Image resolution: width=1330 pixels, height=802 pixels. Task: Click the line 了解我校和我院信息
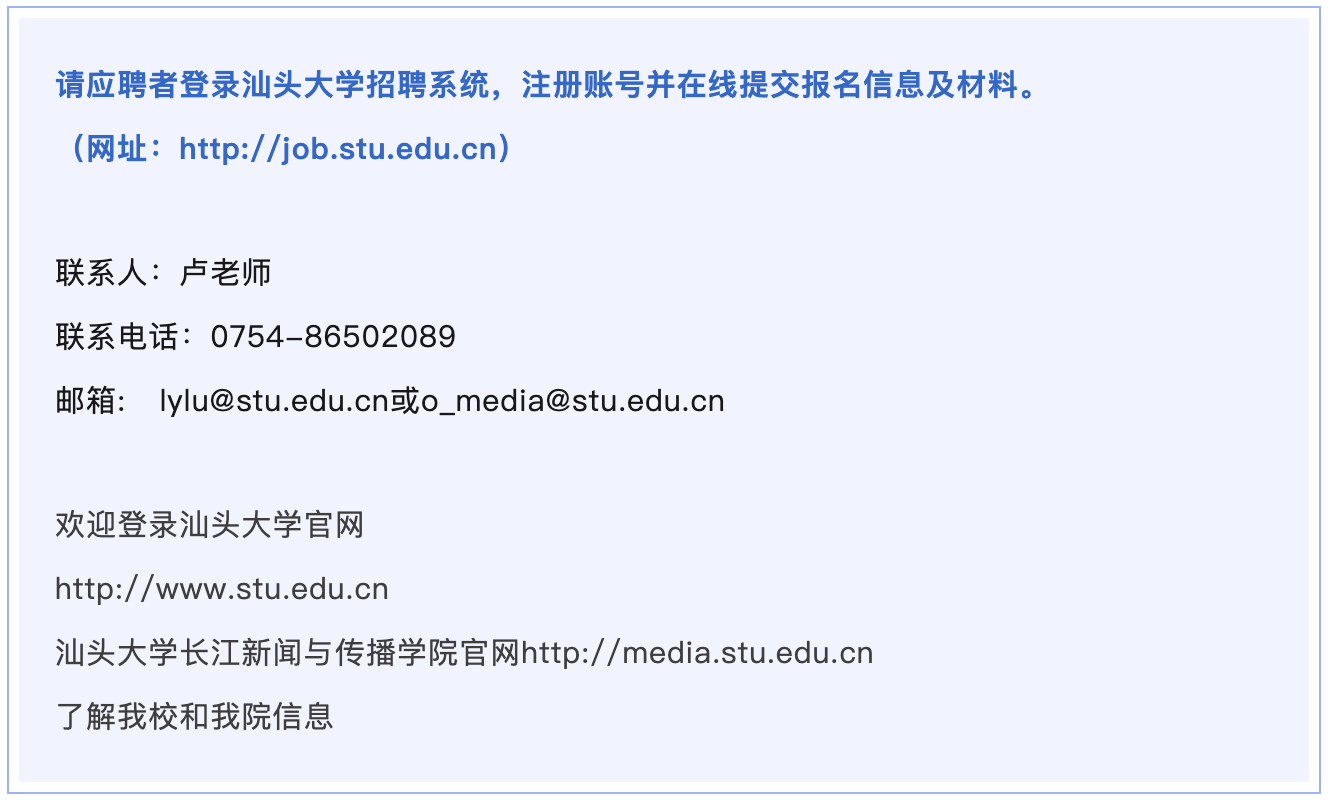[194, 717]
